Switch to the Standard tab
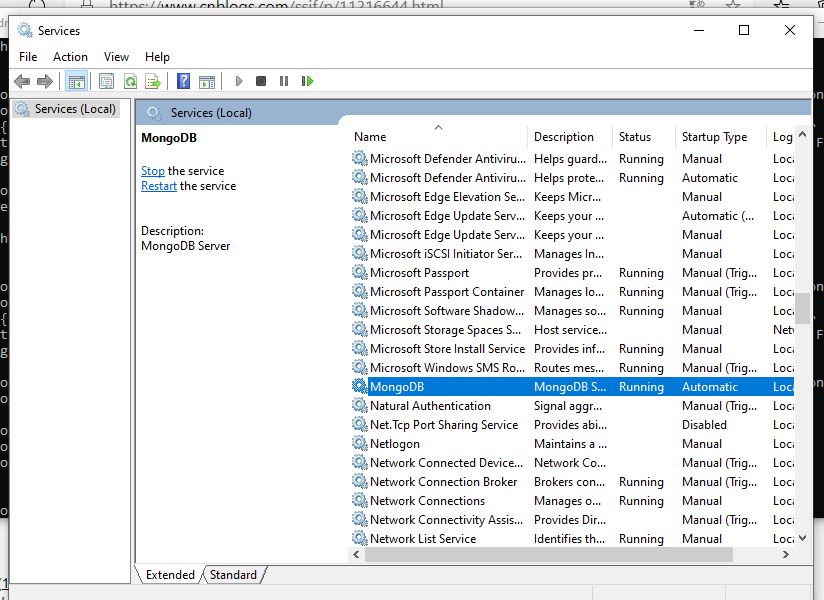 click(233, 575)
